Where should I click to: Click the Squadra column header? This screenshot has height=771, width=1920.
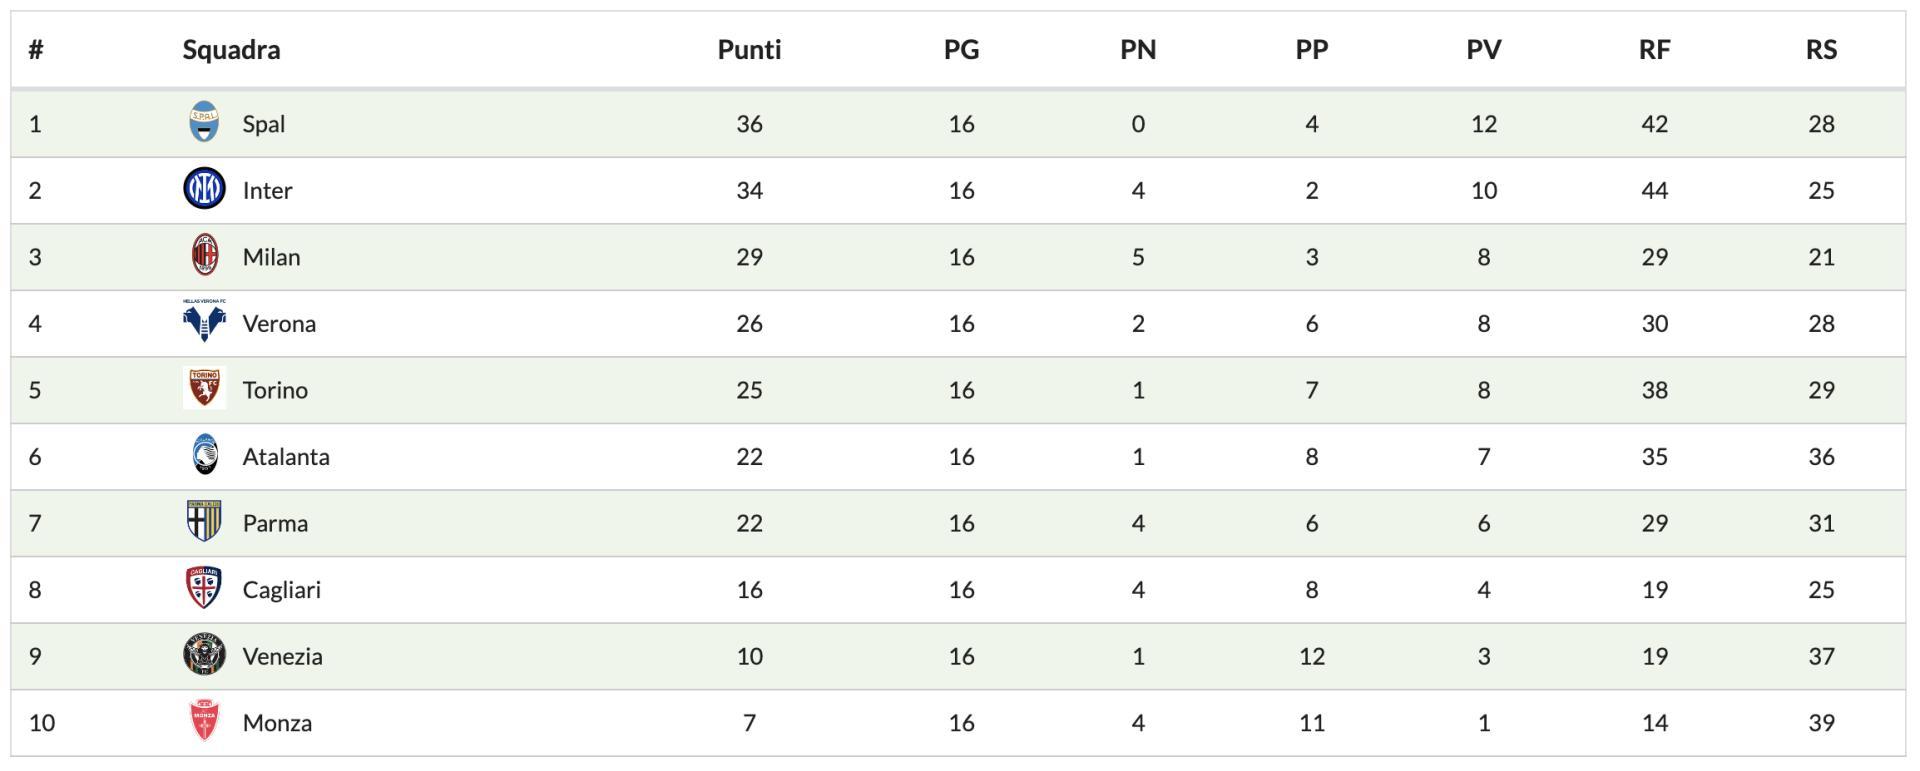click(x=231, y=50)
